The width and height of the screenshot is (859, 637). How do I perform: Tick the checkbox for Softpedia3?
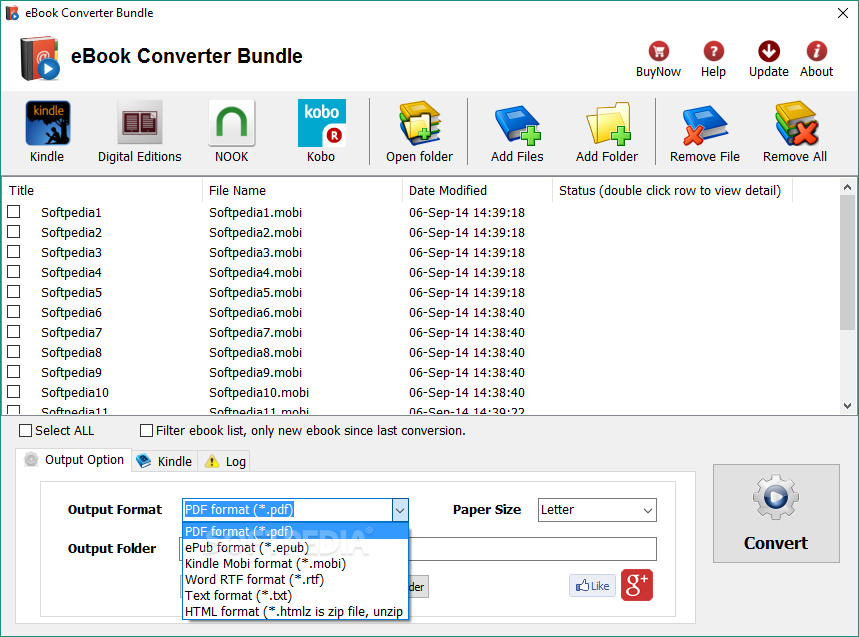[14, 251]
